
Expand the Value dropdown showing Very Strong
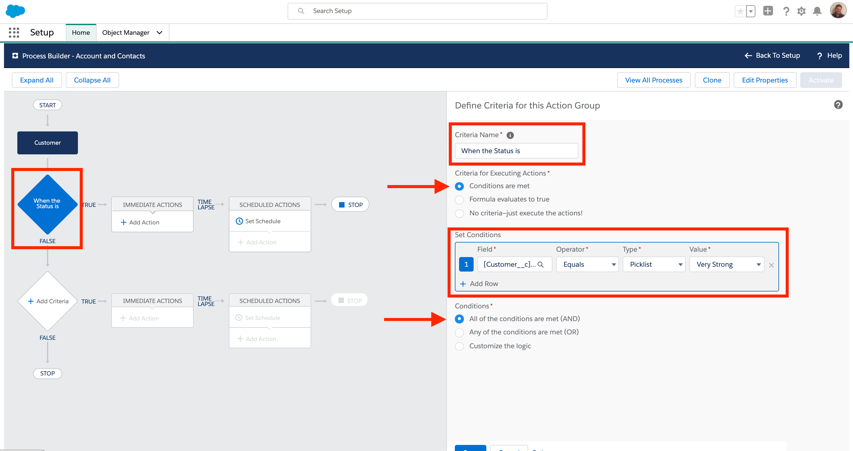pyautogui.click(x=727, y=265)
